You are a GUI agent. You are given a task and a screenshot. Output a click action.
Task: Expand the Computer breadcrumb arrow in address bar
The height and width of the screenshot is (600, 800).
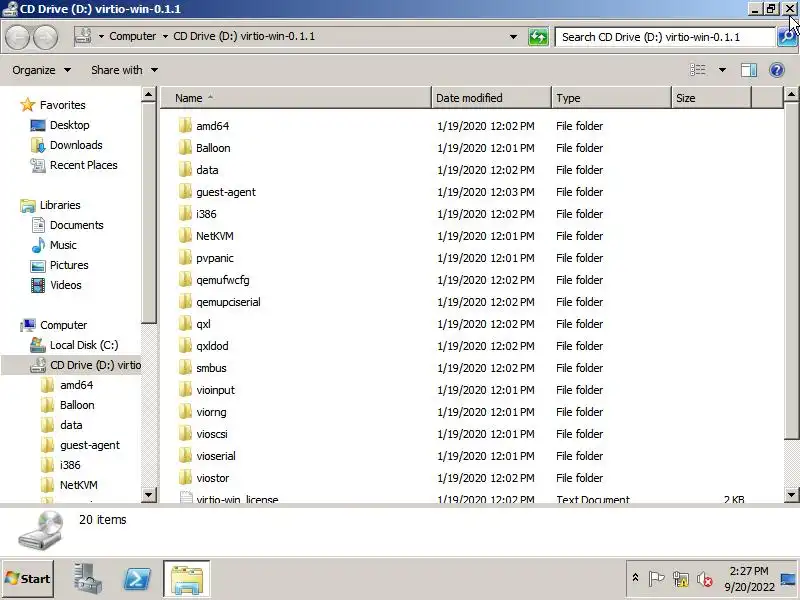tap(165, 37)
